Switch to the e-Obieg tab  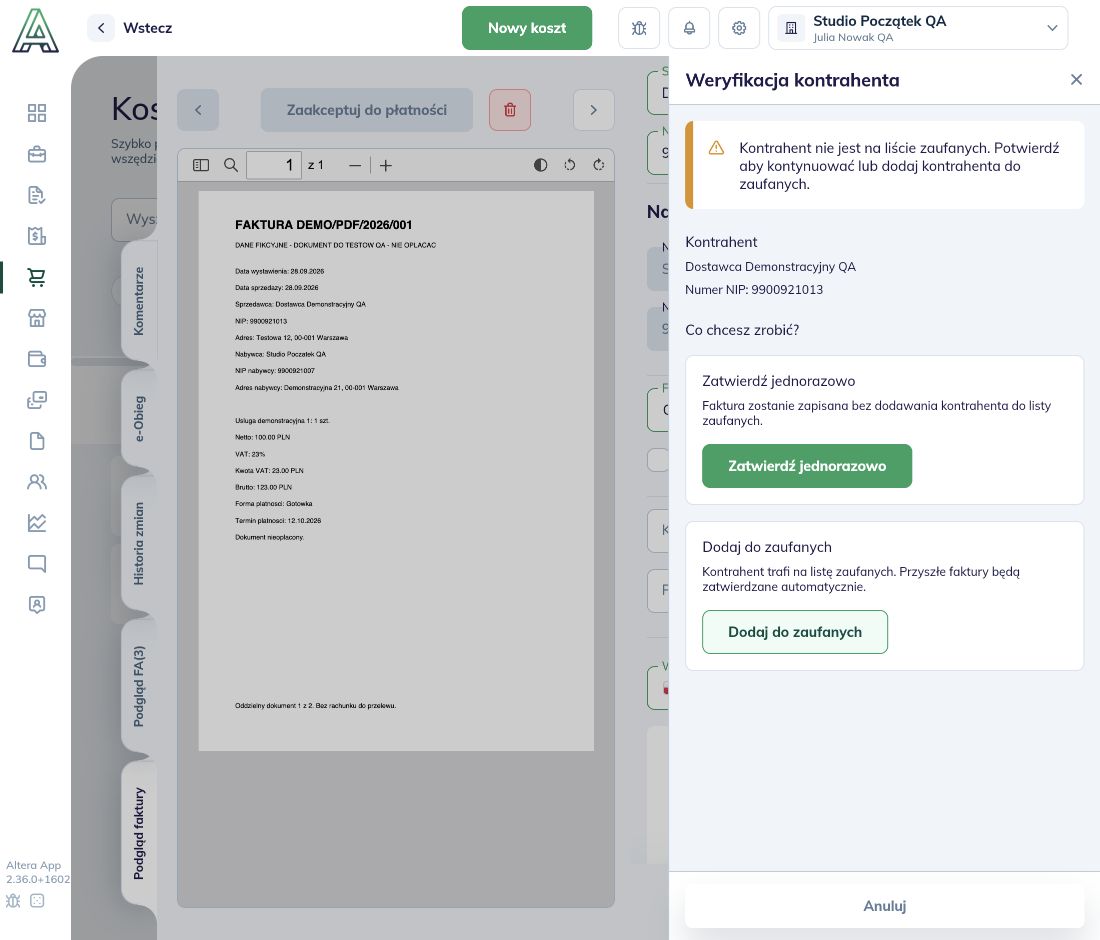(139, 419)
